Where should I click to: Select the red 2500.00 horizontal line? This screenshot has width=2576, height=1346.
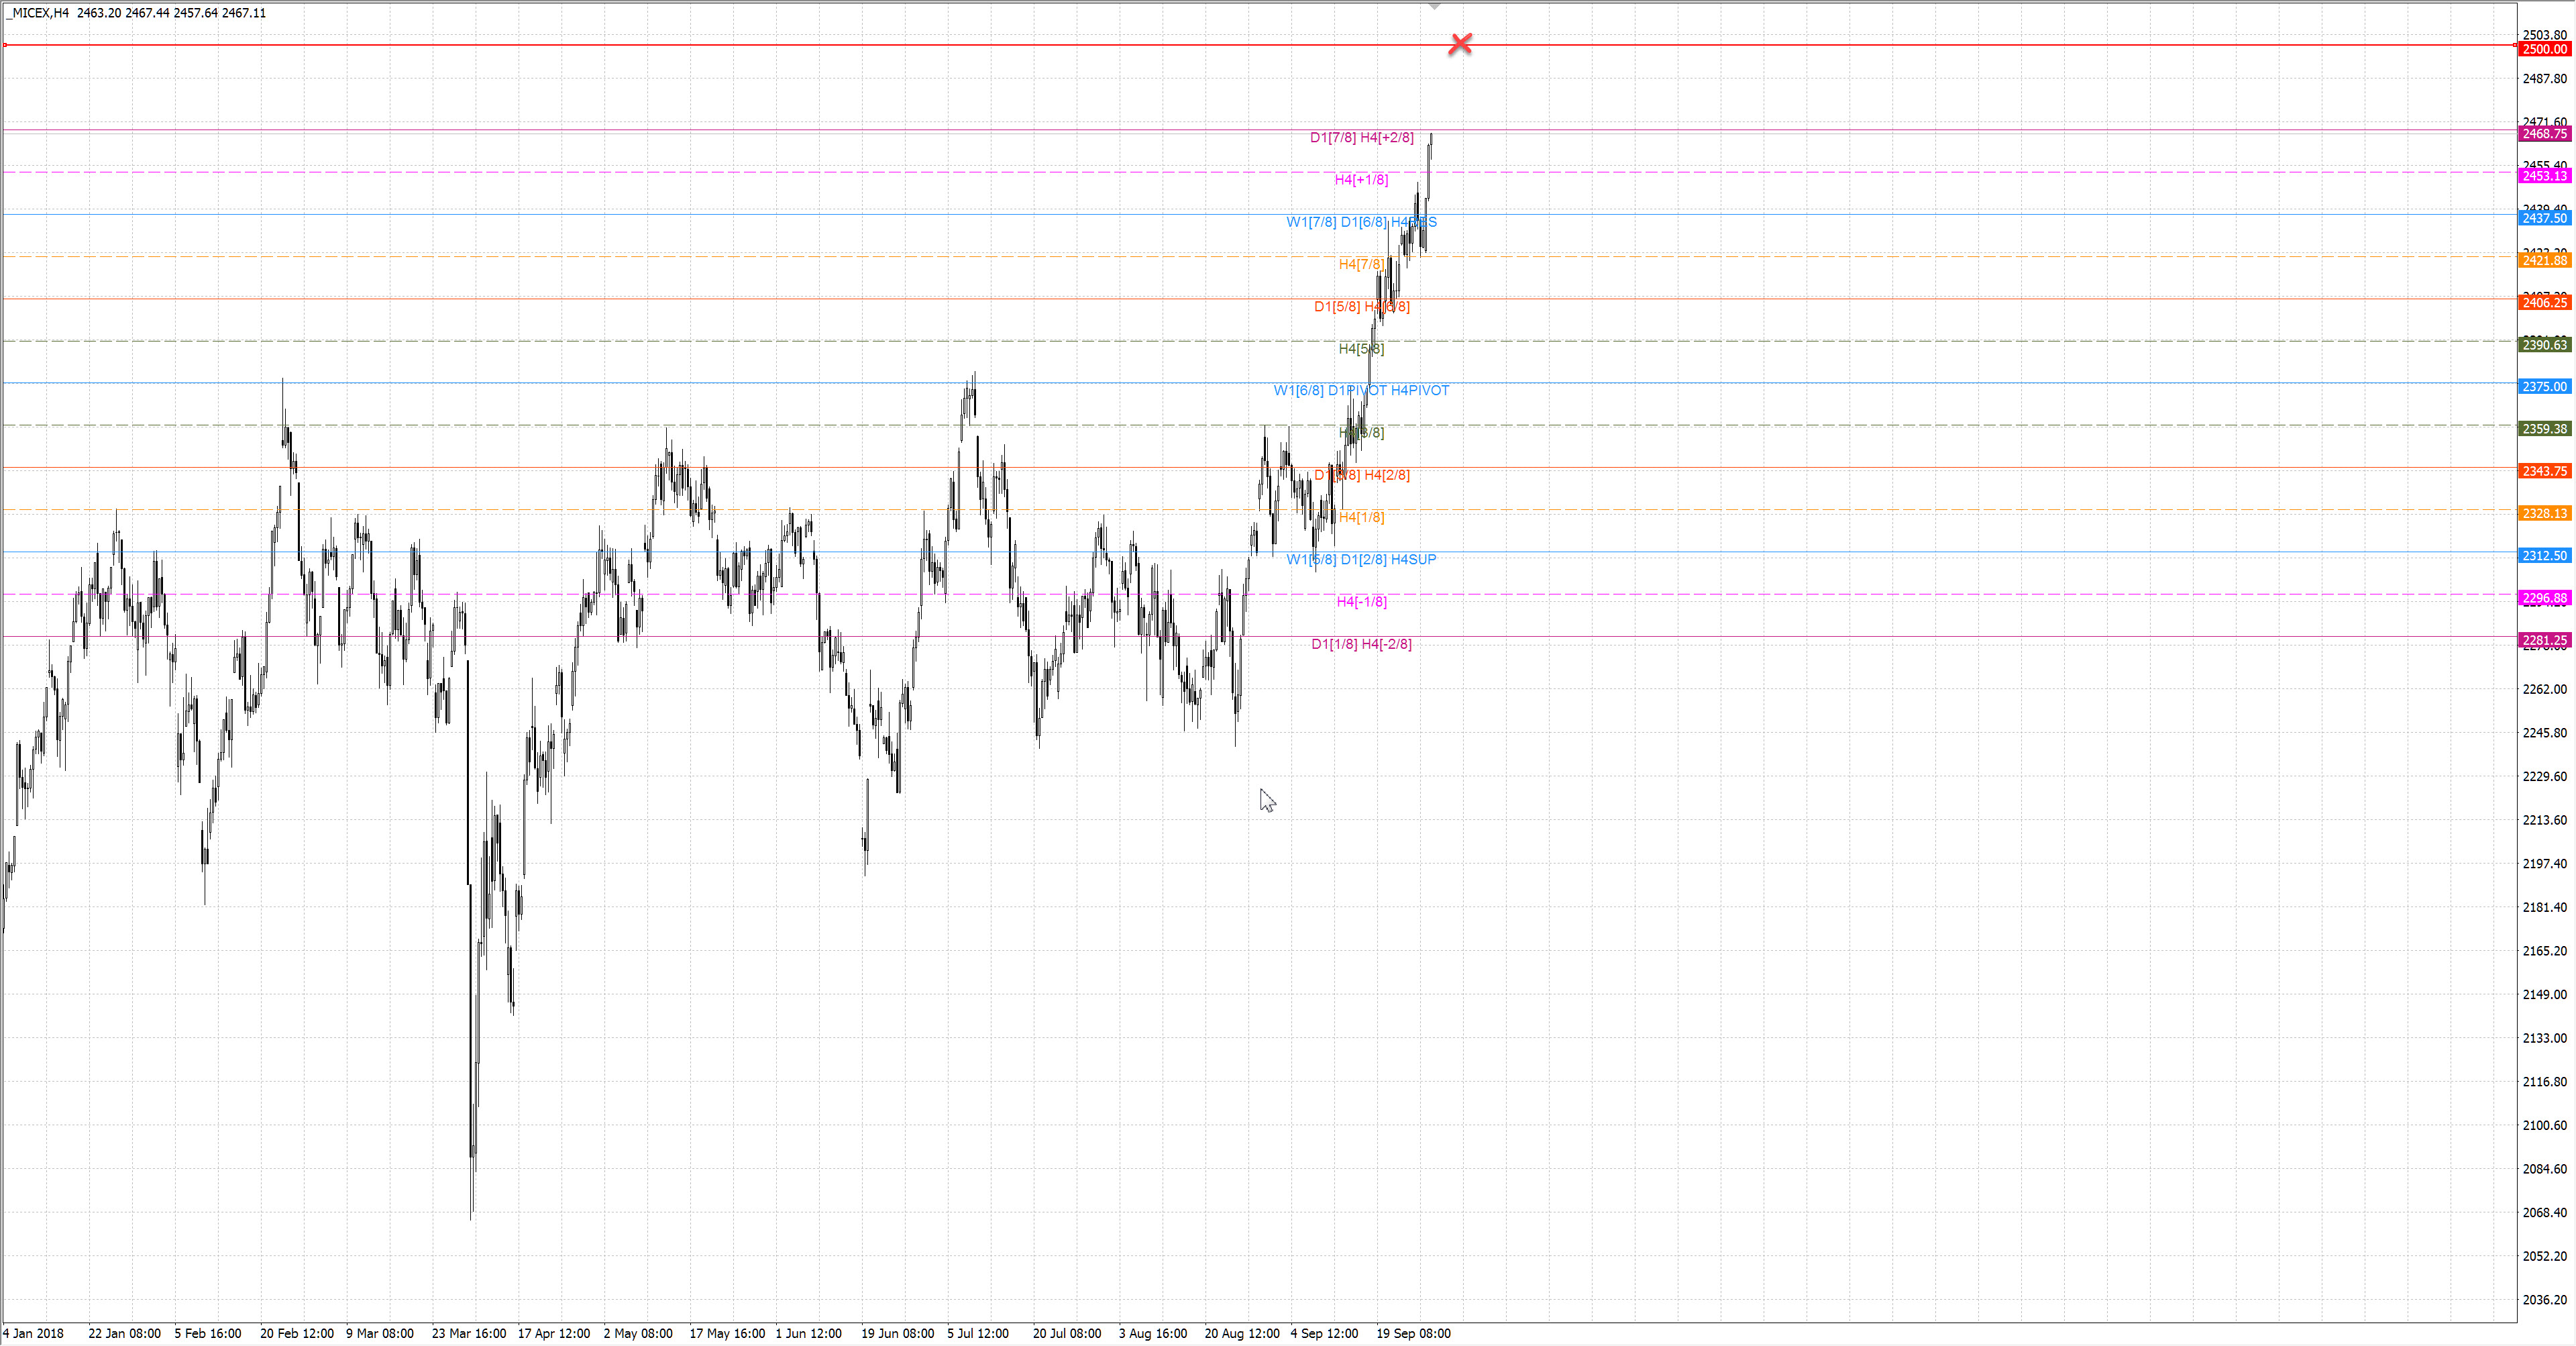(x=700, y=45)
